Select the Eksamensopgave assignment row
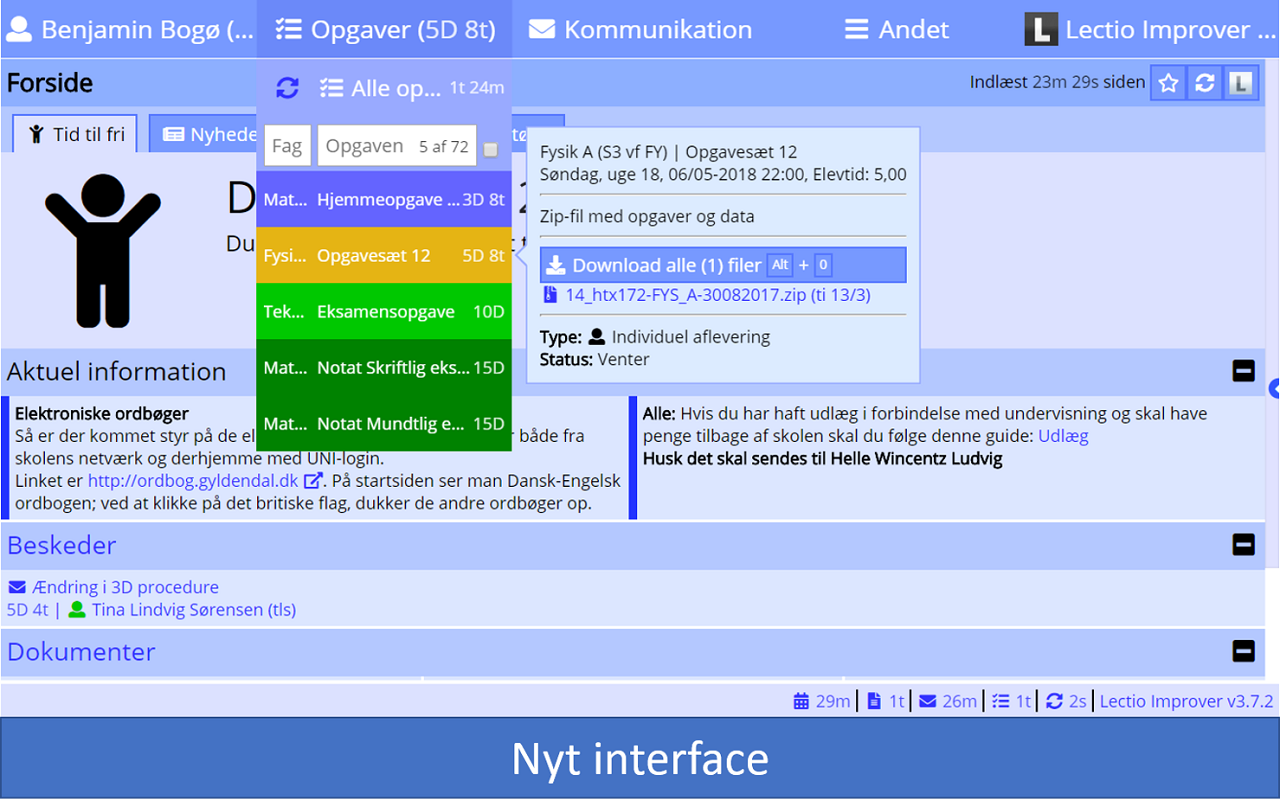 point(384,311)
